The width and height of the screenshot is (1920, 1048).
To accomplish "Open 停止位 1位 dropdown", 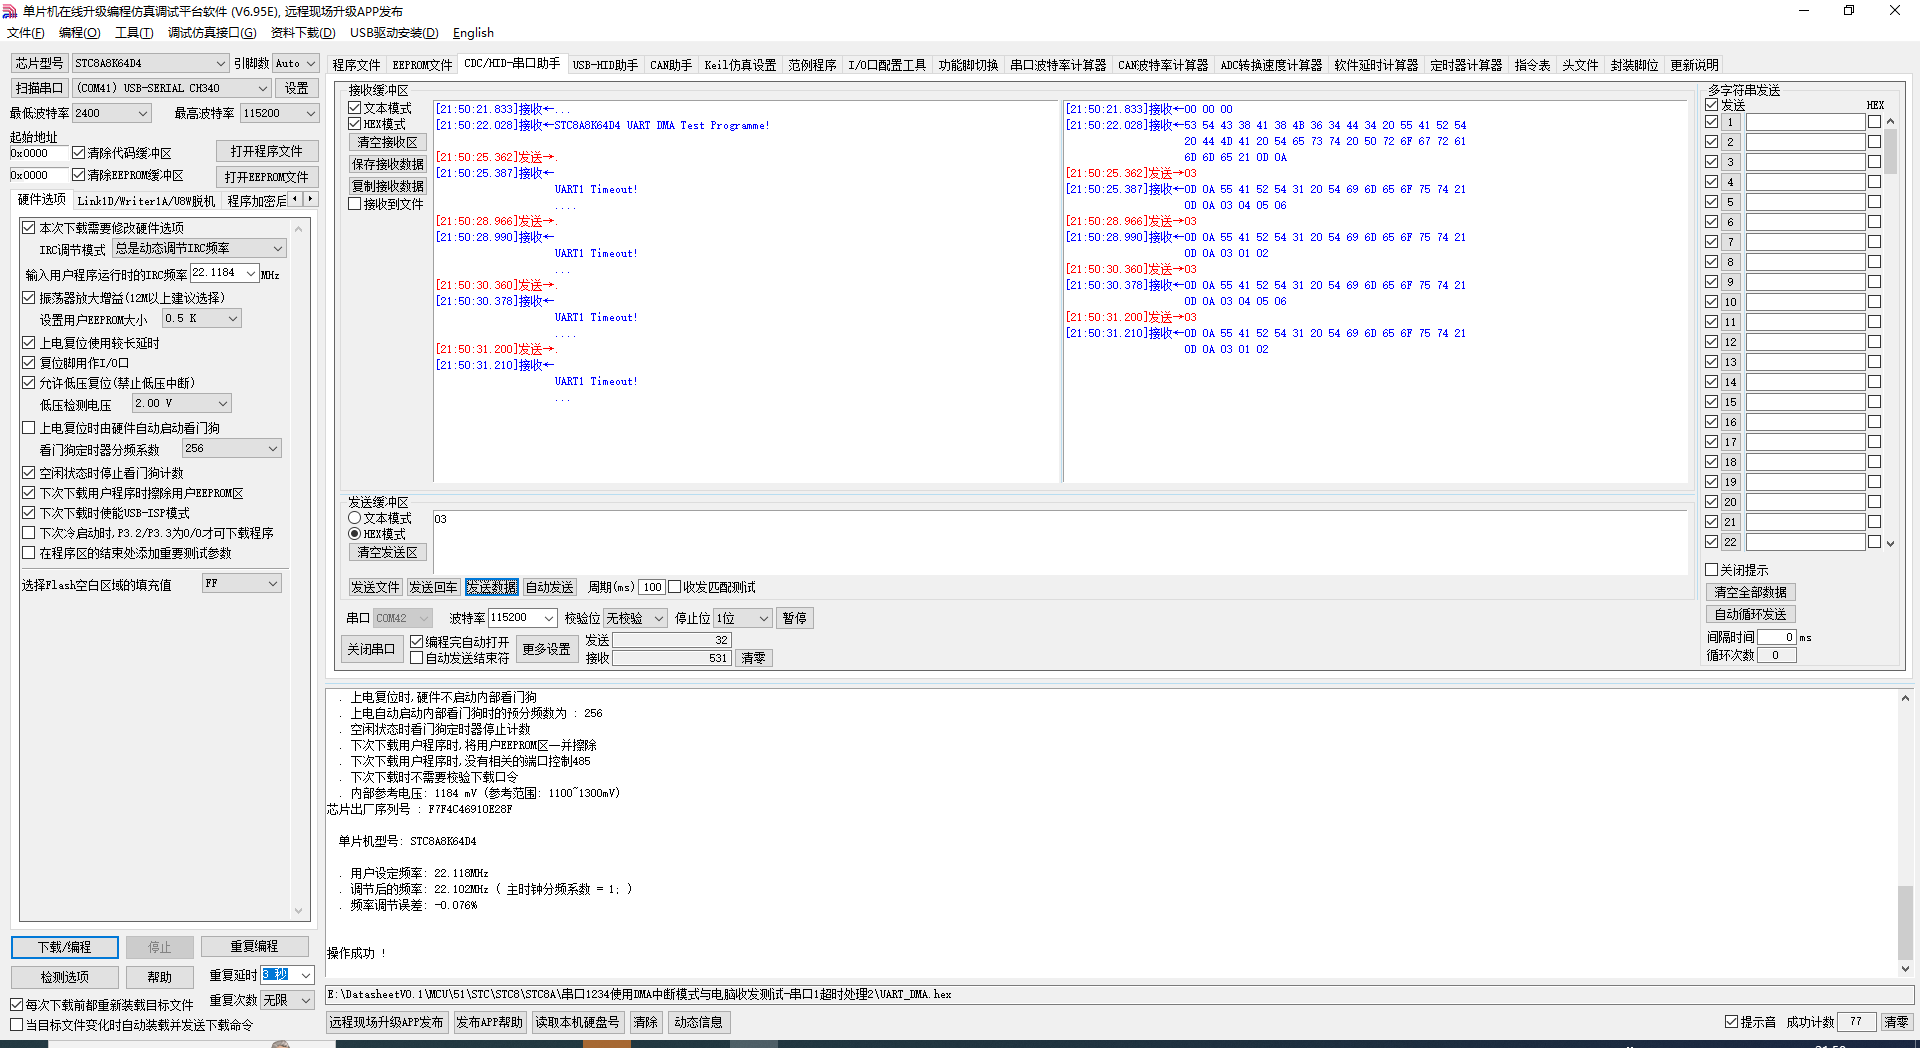I will click(743, 618).
